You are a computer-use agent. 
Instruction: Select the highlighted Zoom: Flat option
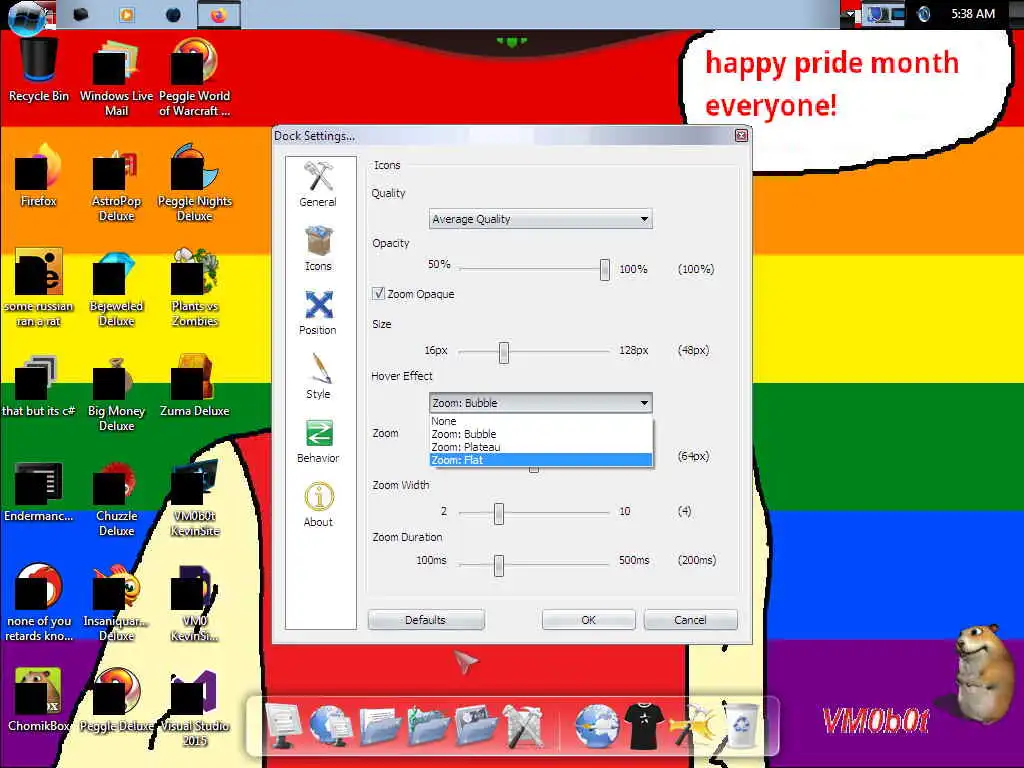pos(540,460)
